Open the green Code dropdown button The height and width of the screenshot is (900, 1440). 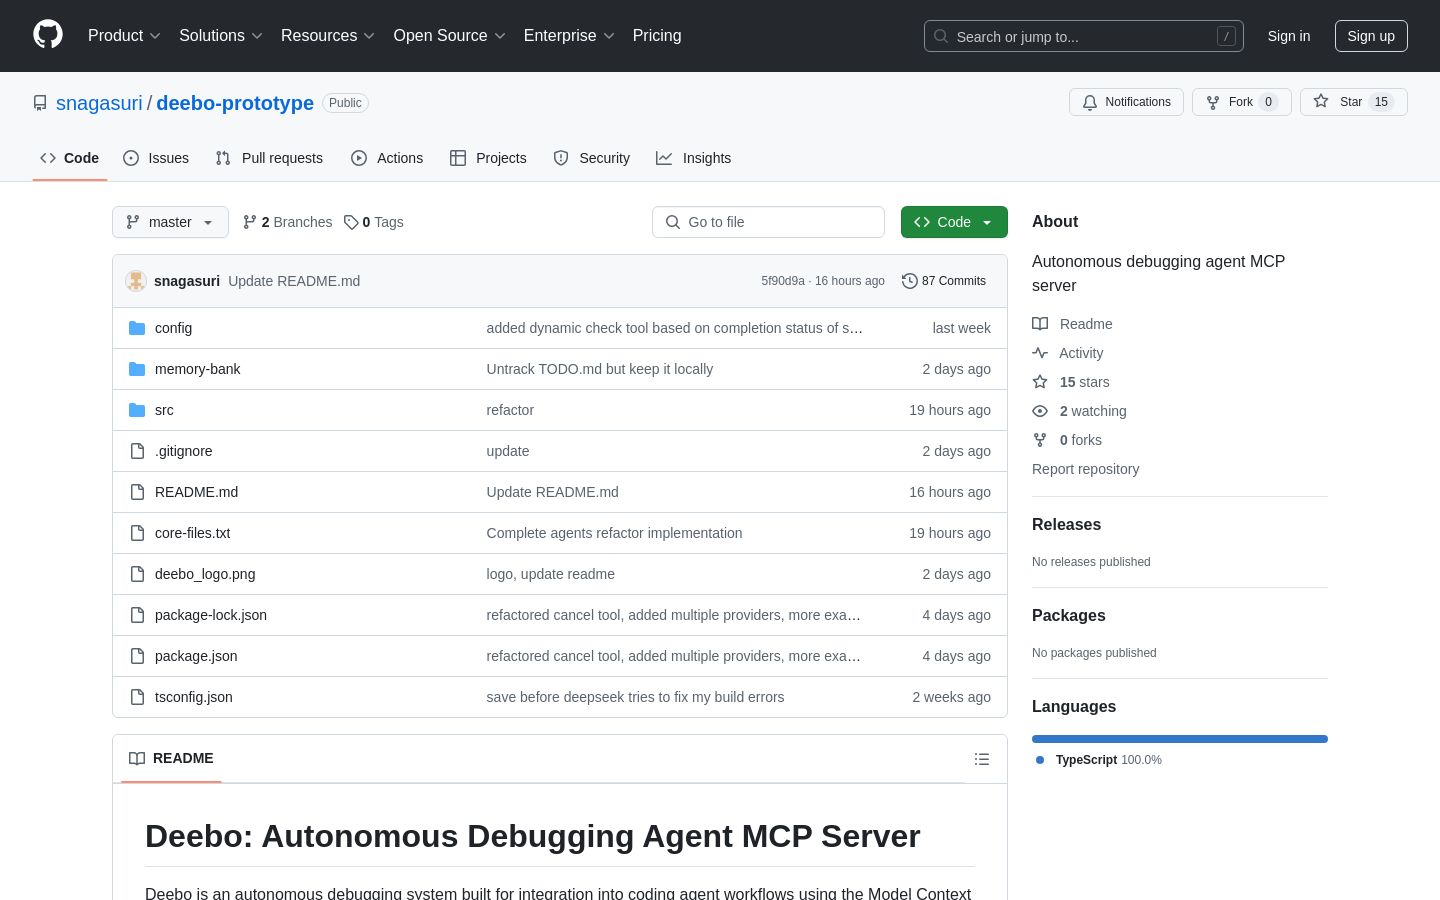(954, 222)
